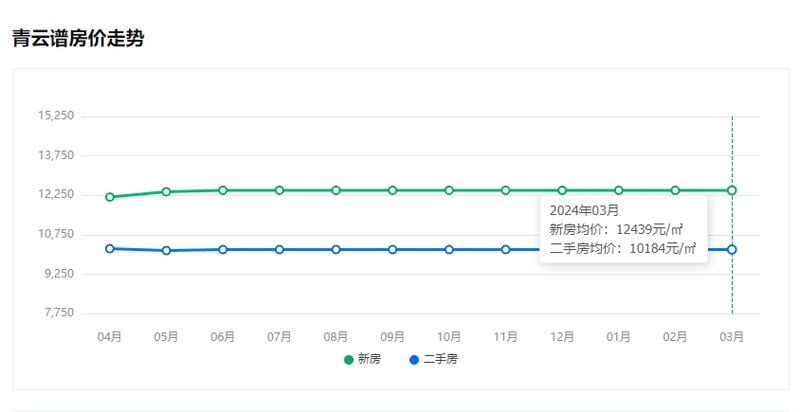Click the blue 二手房 point at 10月
The image size is (800, 412).
[x=449, y=249]
